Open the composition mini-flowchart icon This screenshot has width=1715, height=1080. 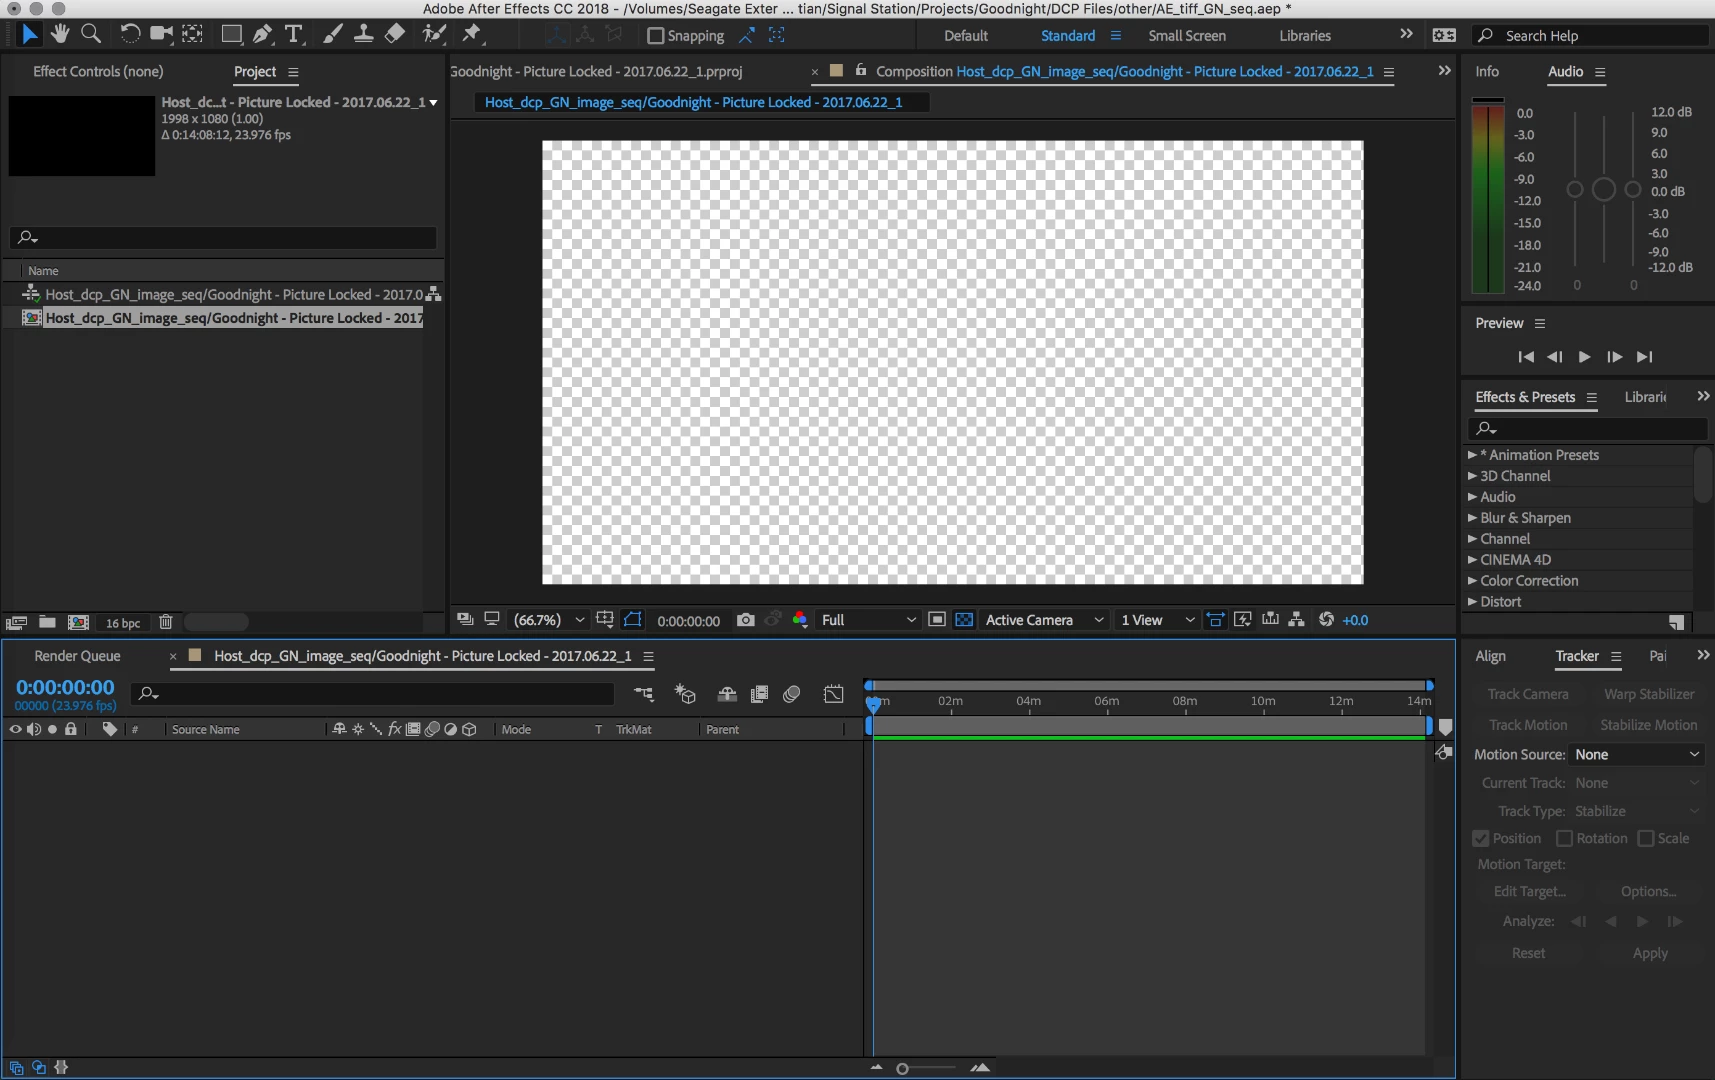click(643, 694)
